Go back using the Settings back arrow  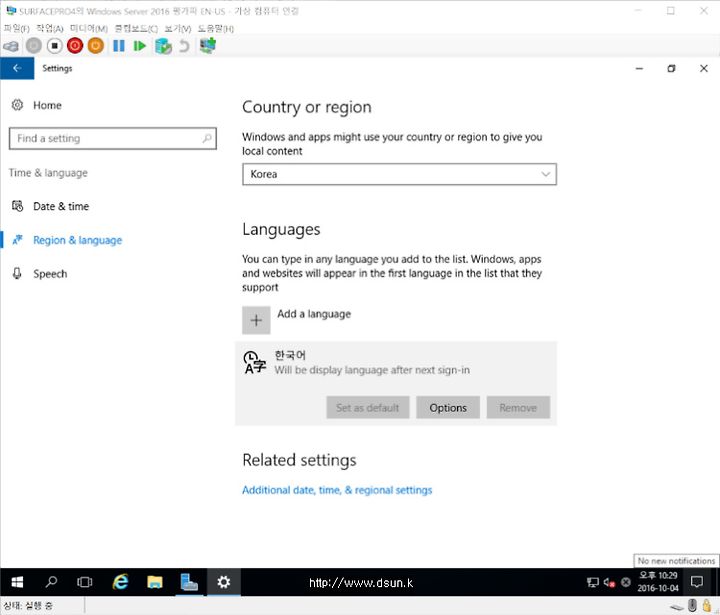tap(17, 68)
